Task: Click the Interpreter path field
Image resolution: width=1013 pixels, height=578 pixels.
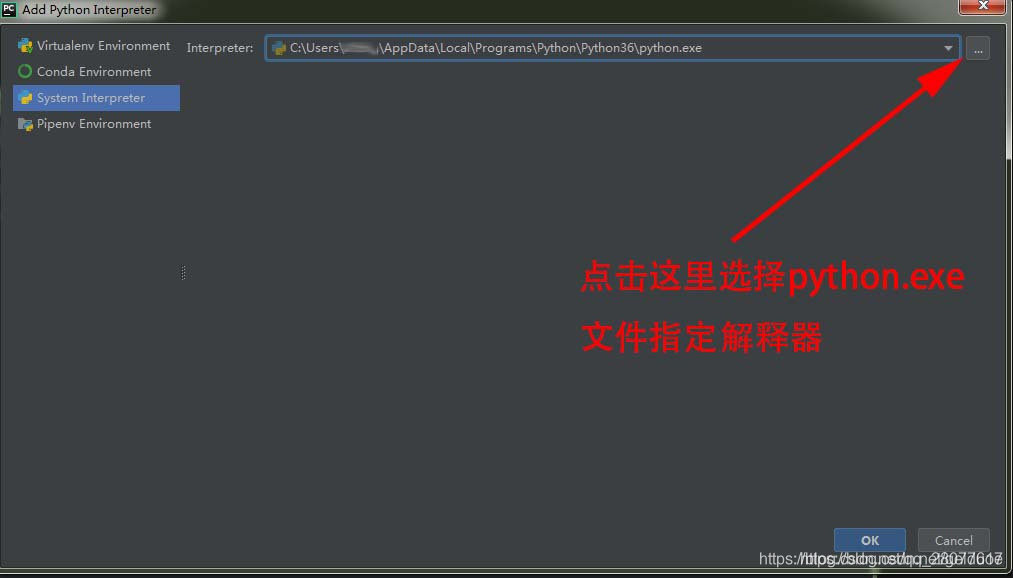Action: [612, 48]
